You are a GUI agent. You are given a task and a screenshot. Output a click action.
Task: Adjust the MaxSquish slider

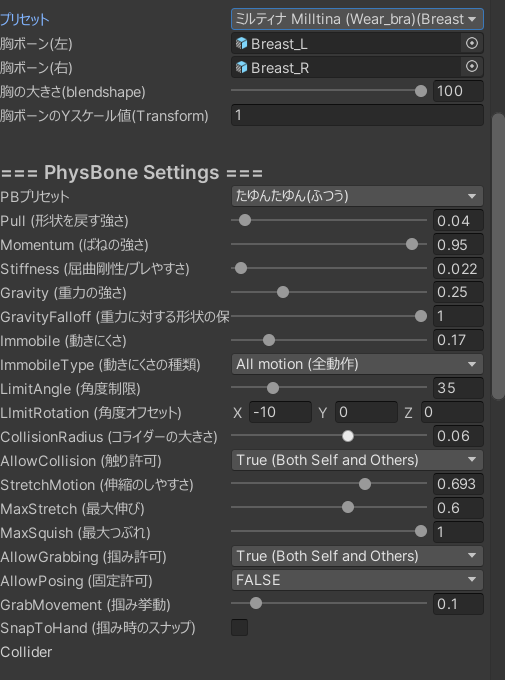tap(329, 532)
